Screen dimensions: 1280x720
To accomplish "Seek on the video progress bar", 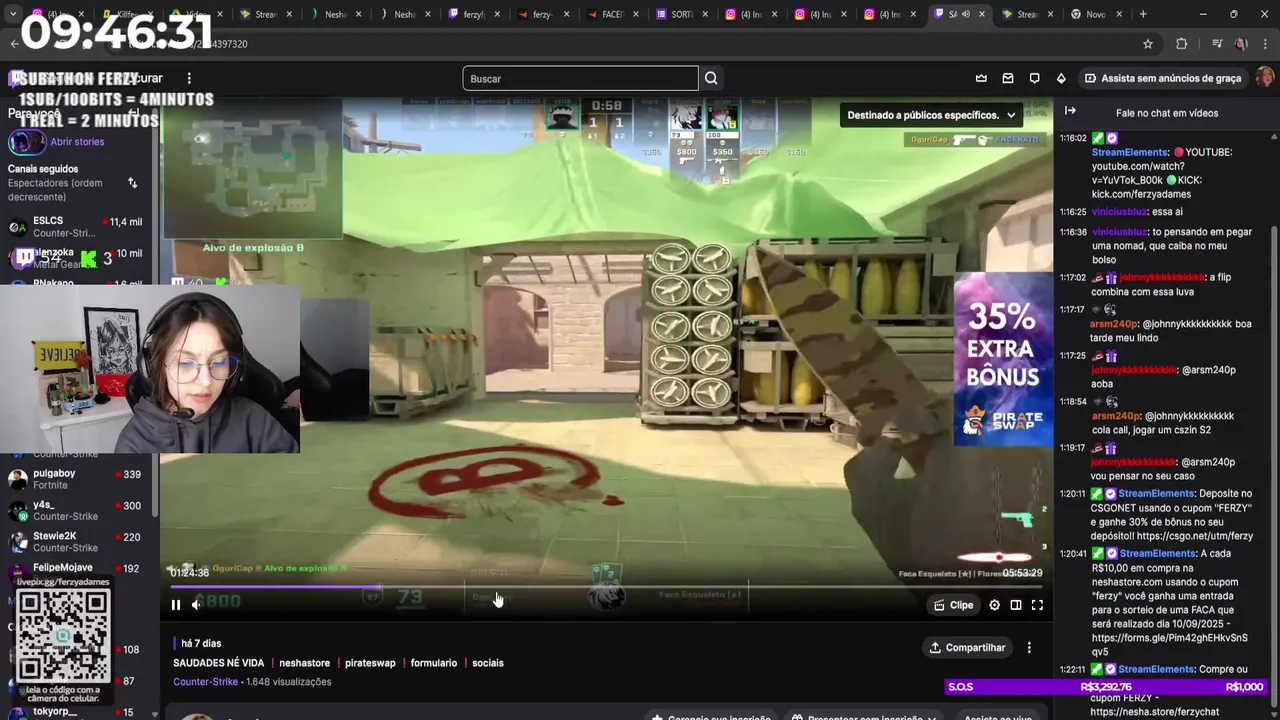I will click(x=606, y=587).
